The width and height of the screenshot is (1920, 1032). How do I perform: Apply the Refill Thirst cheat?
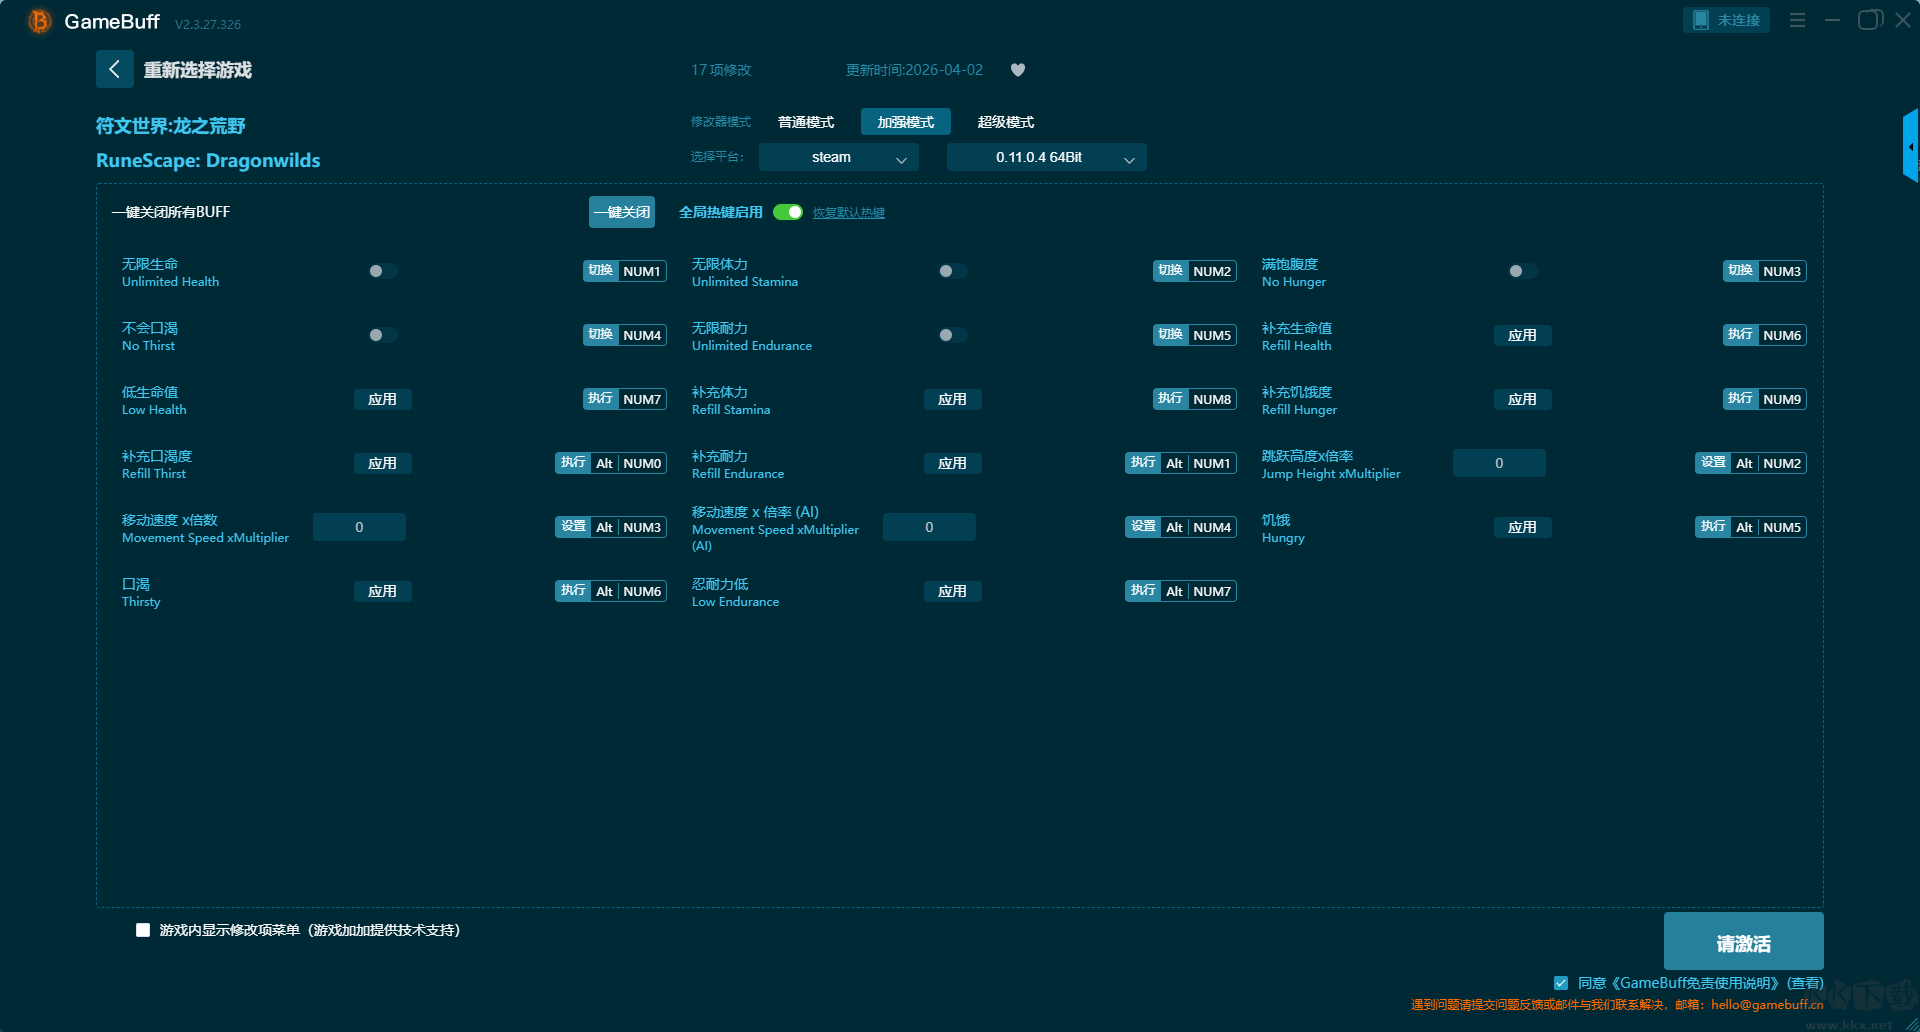382,463
